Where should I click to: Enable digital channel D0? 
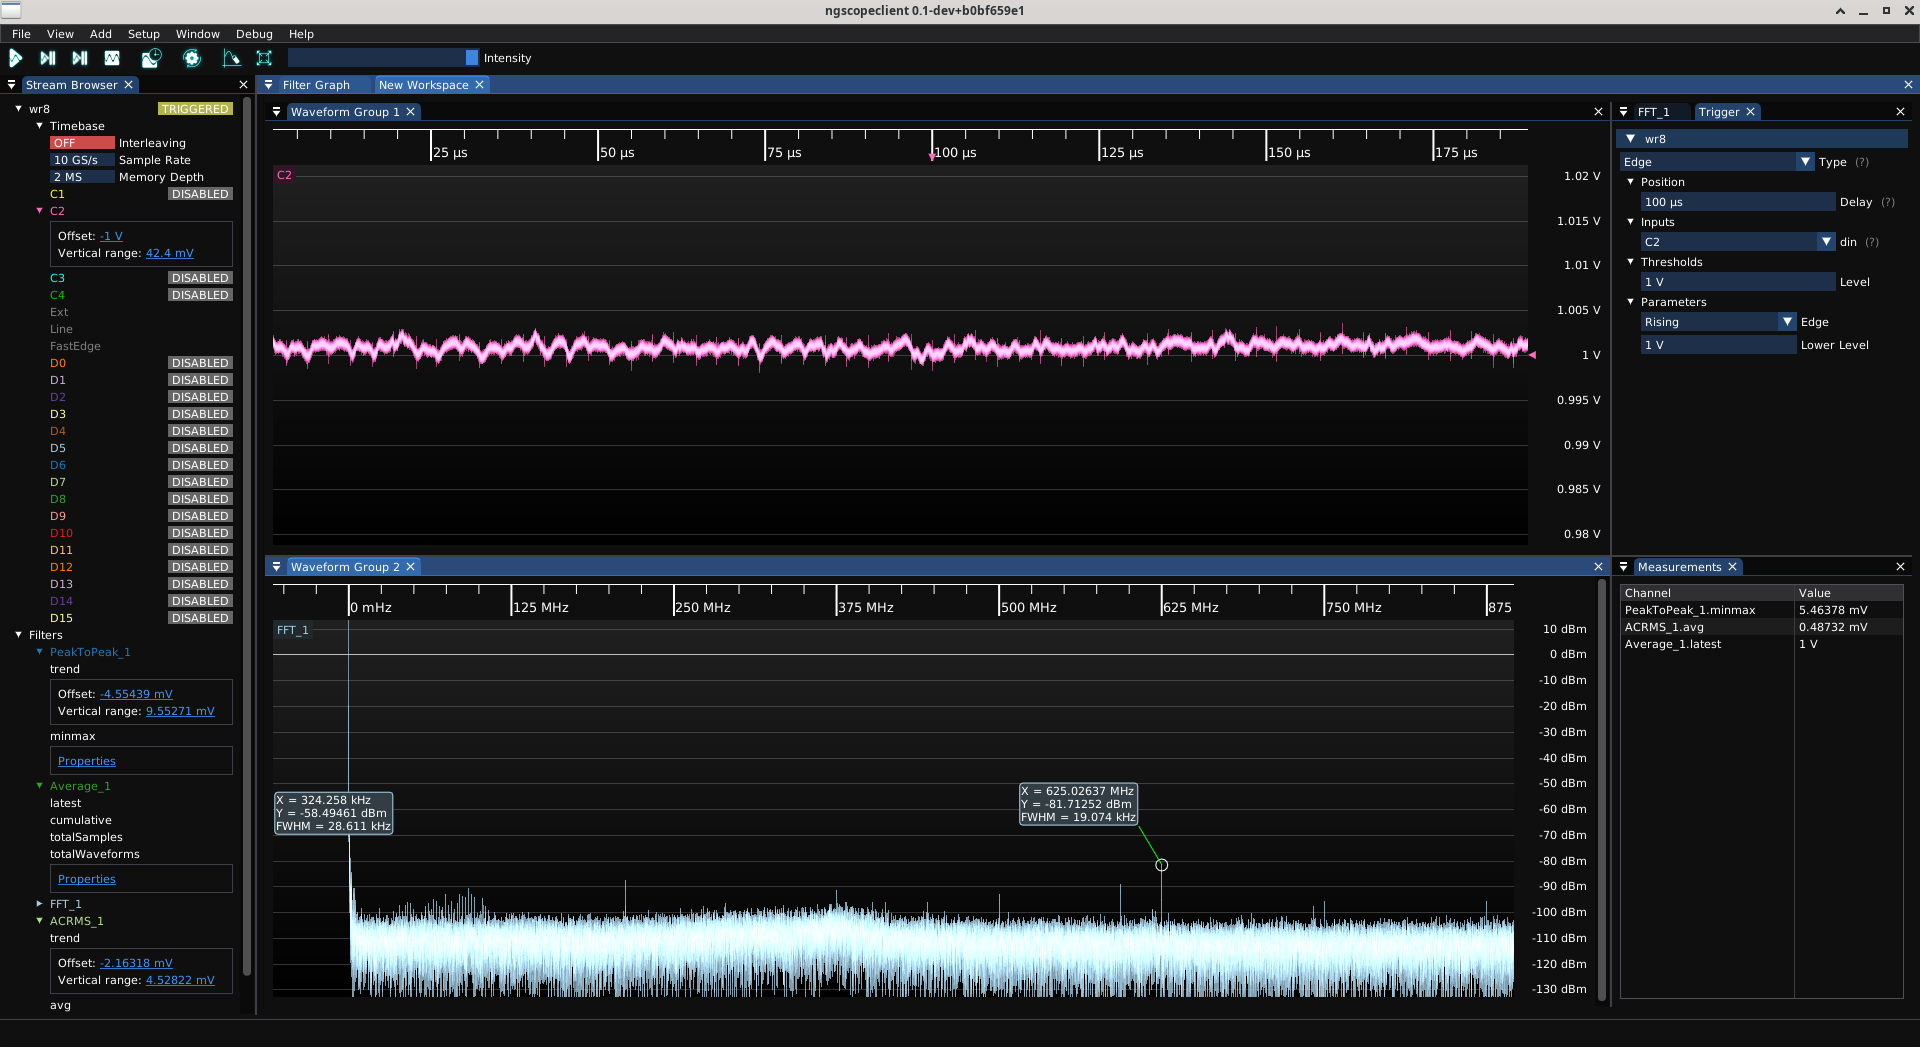pos(200,363)
